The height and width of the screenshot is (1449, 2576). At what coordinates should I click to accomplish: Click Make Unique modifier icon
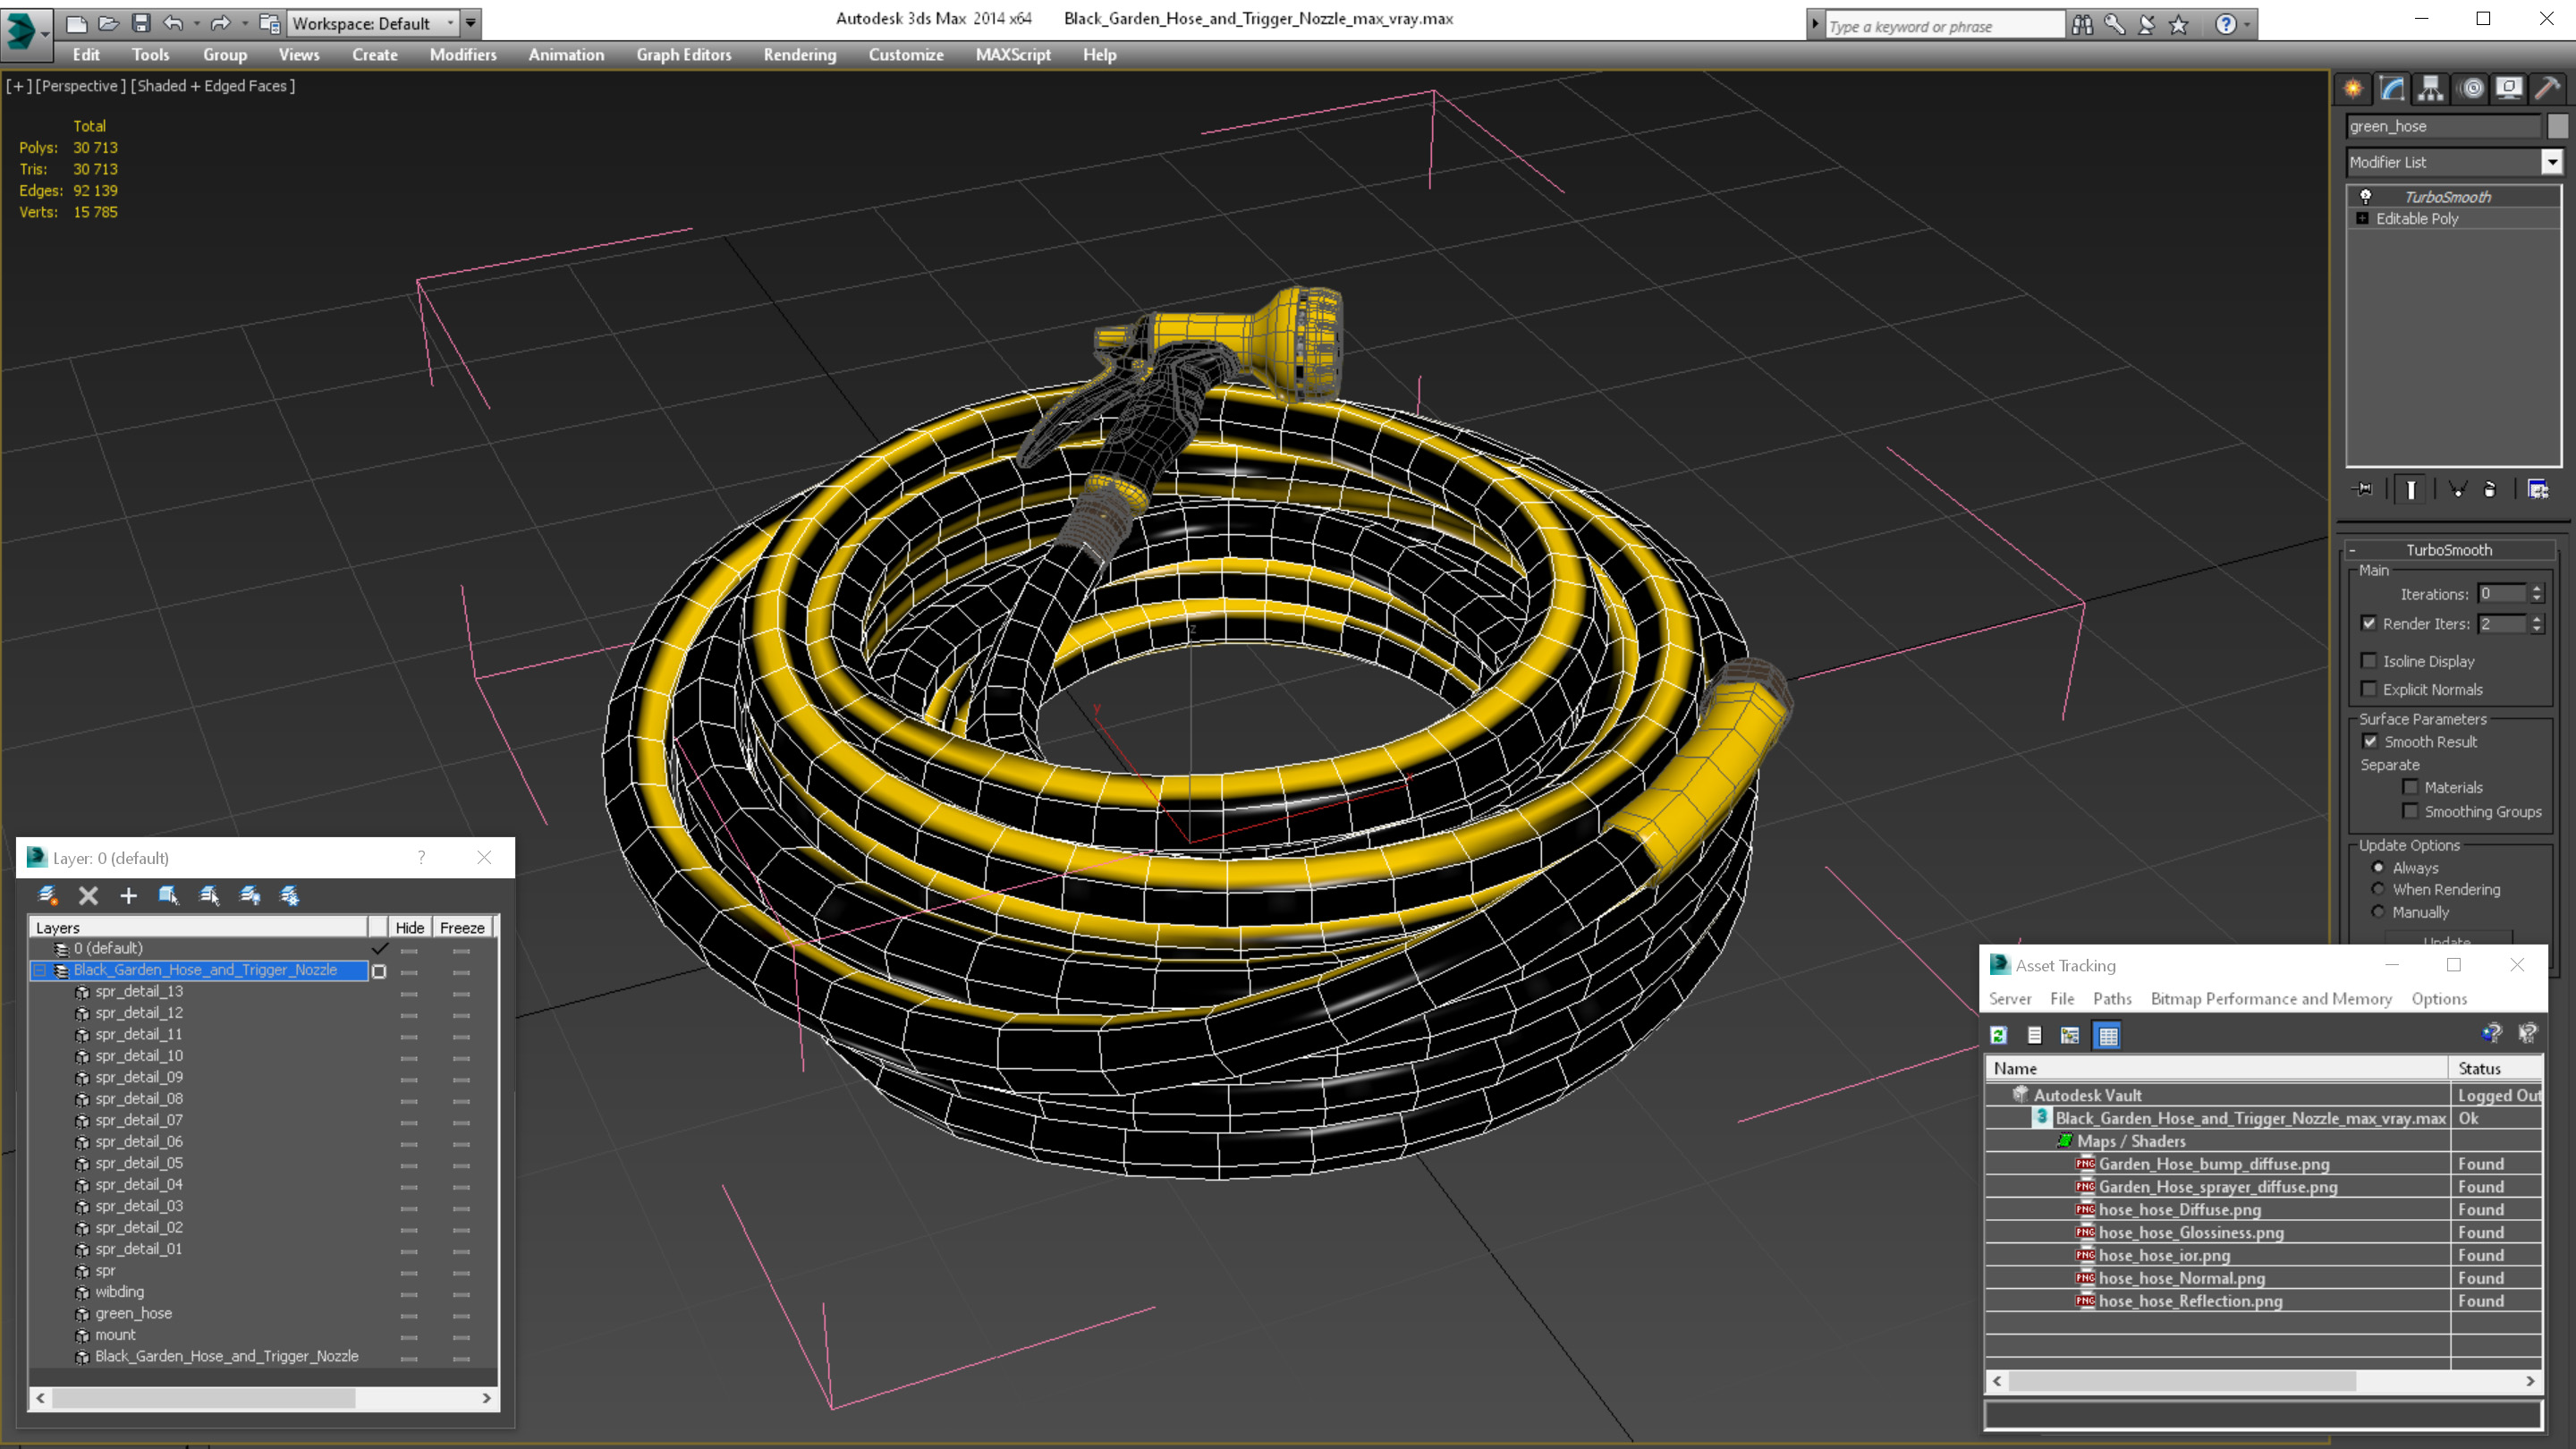[x=2458, y=489]
